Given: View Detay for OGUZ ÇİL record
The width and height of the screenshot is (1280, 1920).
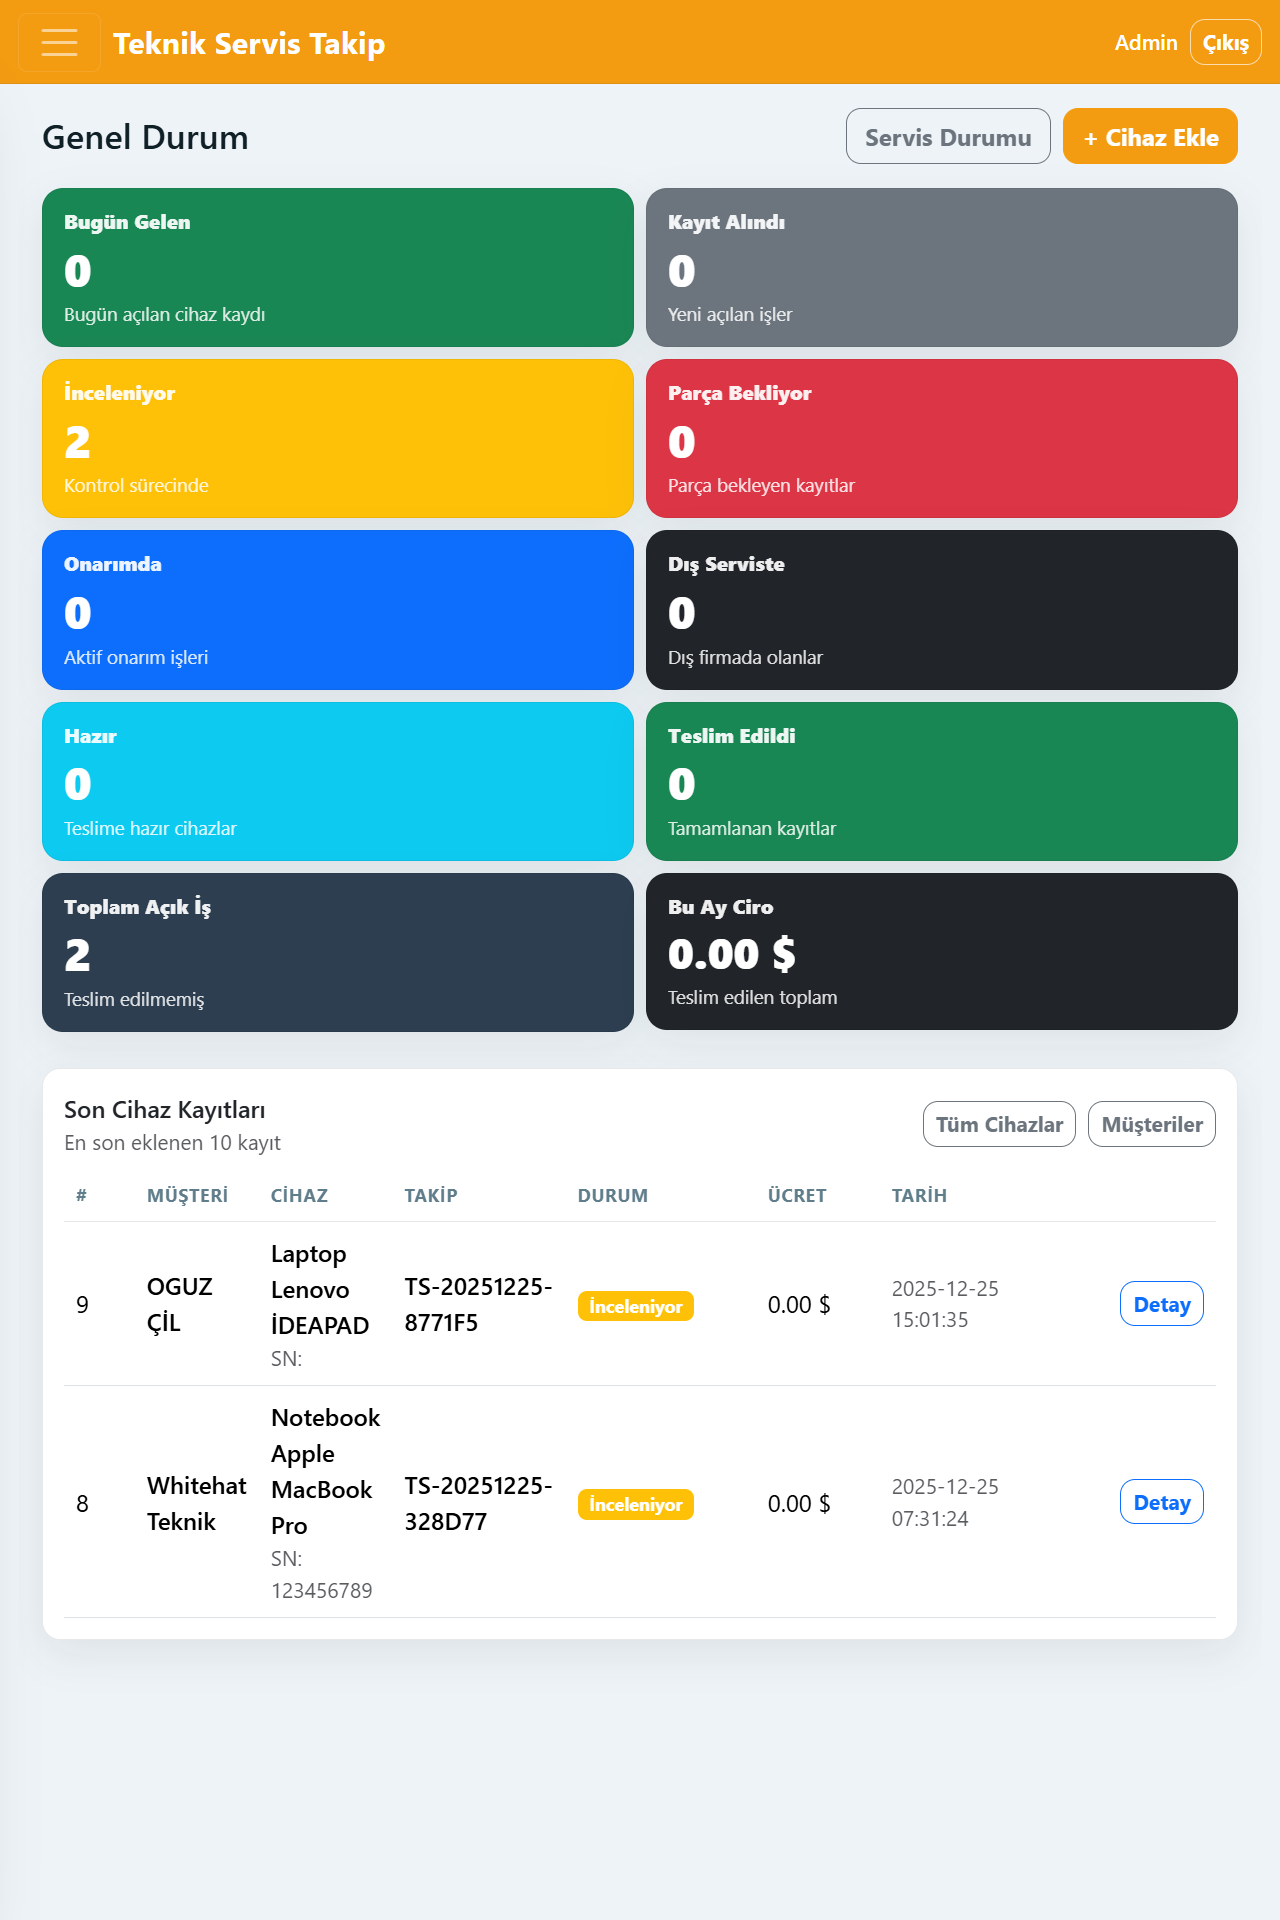Looking at the screenshot, I should point(1161,1304).
